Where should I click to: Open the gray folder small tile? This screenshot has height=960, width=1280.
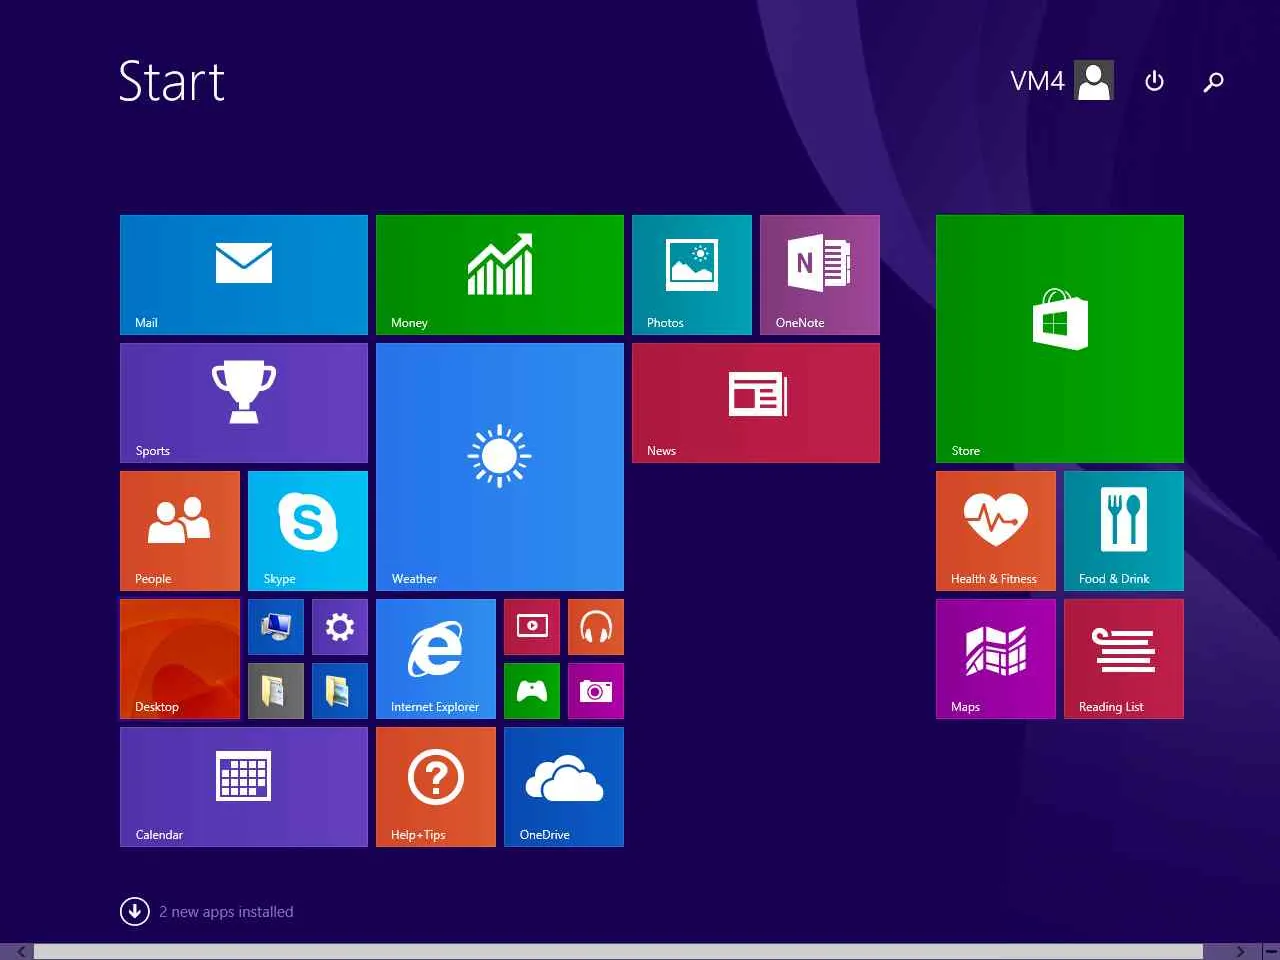coord(276,691)
